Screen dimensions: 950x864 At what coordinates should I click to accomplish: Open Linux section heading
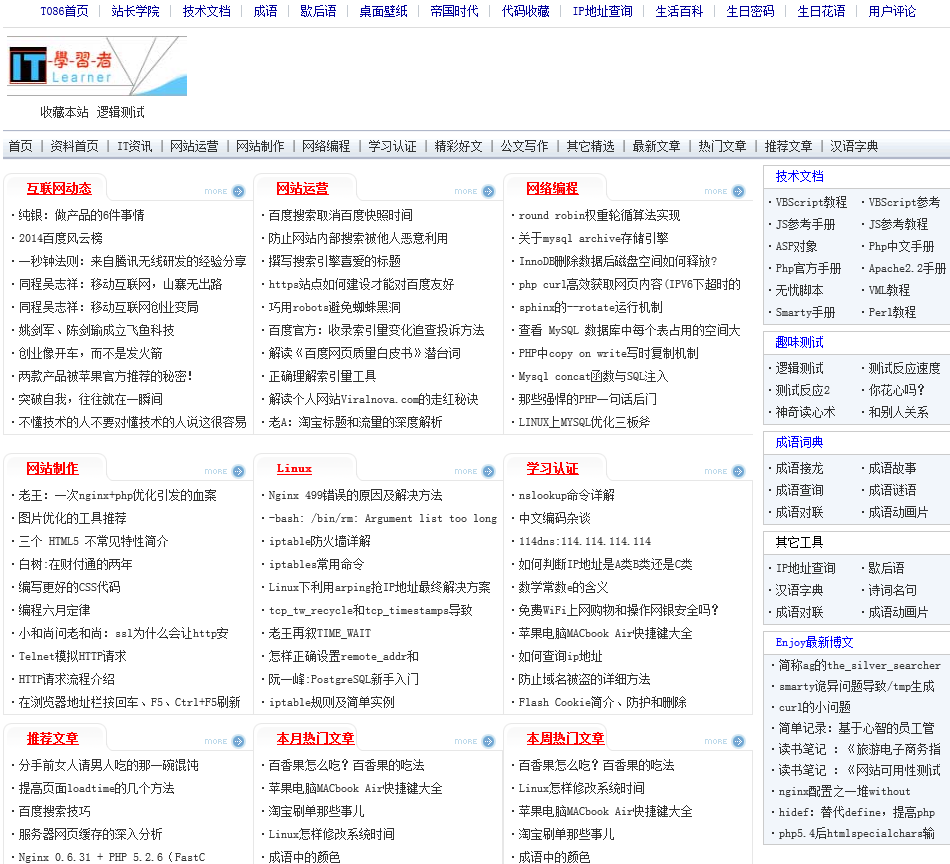tap(294, 468)
